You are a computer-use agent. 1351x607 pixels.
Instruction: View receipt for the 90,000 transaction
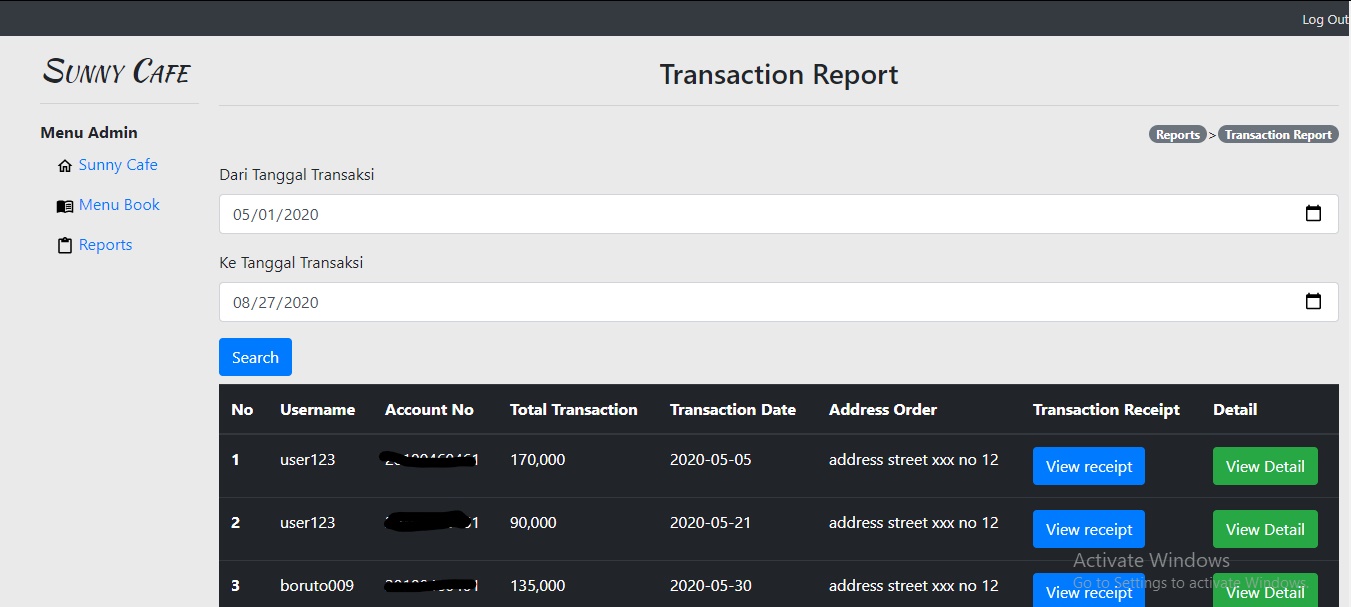(1088, 529)
